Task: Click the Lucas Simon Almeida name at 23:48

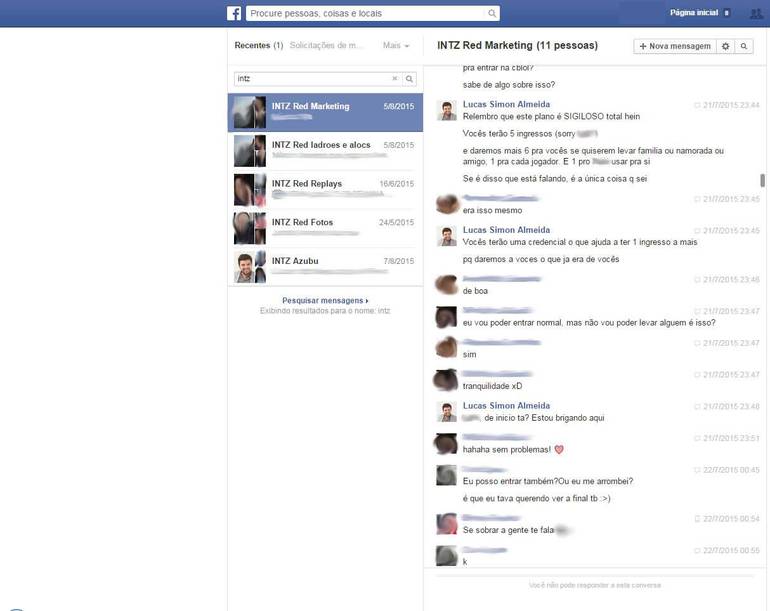Action: (x=506, y=406)
